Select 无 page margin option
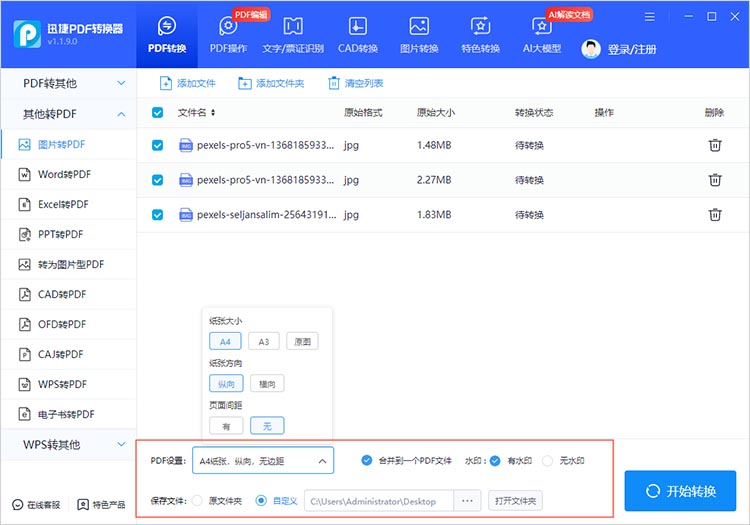This screenshot has height=525, width=750. click(267, 426)
